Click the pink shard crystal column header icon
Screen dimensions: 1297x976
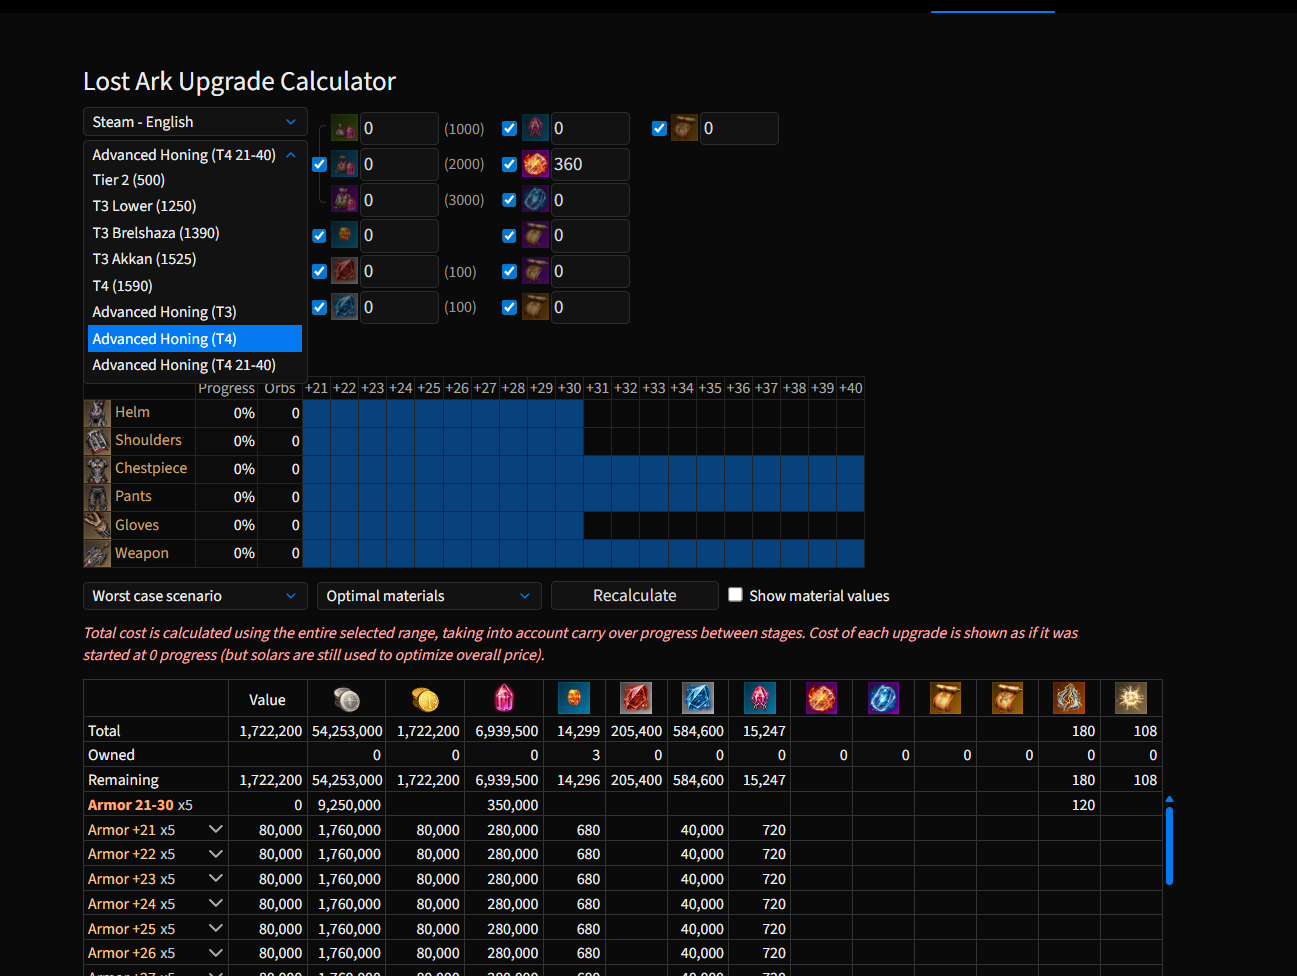click(x=505, y=698)
